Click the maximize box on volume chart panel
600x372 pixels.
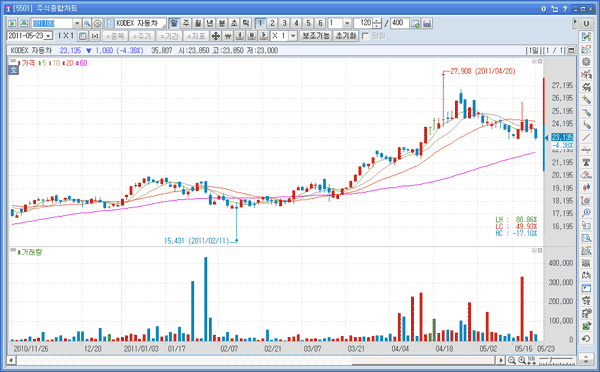click(x=540, y=250)
